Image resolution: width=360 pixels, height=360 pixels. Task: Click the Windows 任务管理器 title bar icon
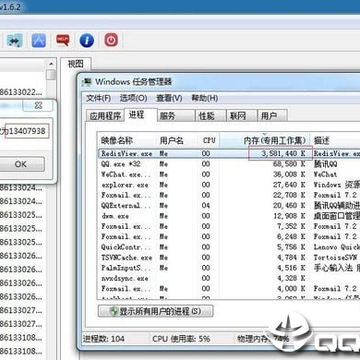pos(87,82)
